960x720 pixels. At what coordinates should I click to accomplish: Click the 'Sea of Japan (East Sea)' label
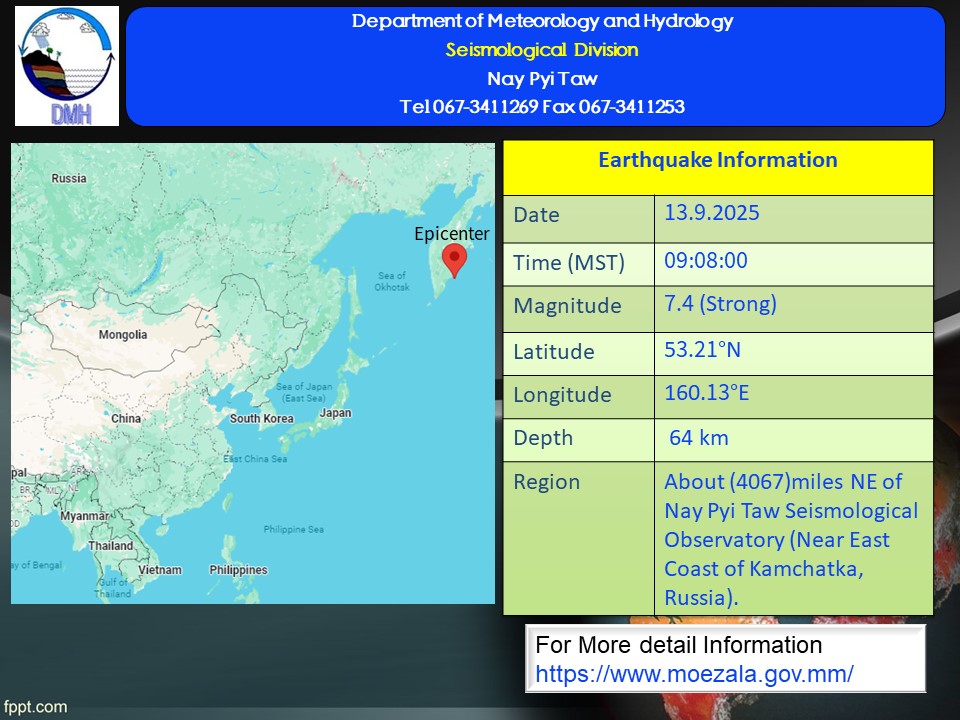pos(304,392)
